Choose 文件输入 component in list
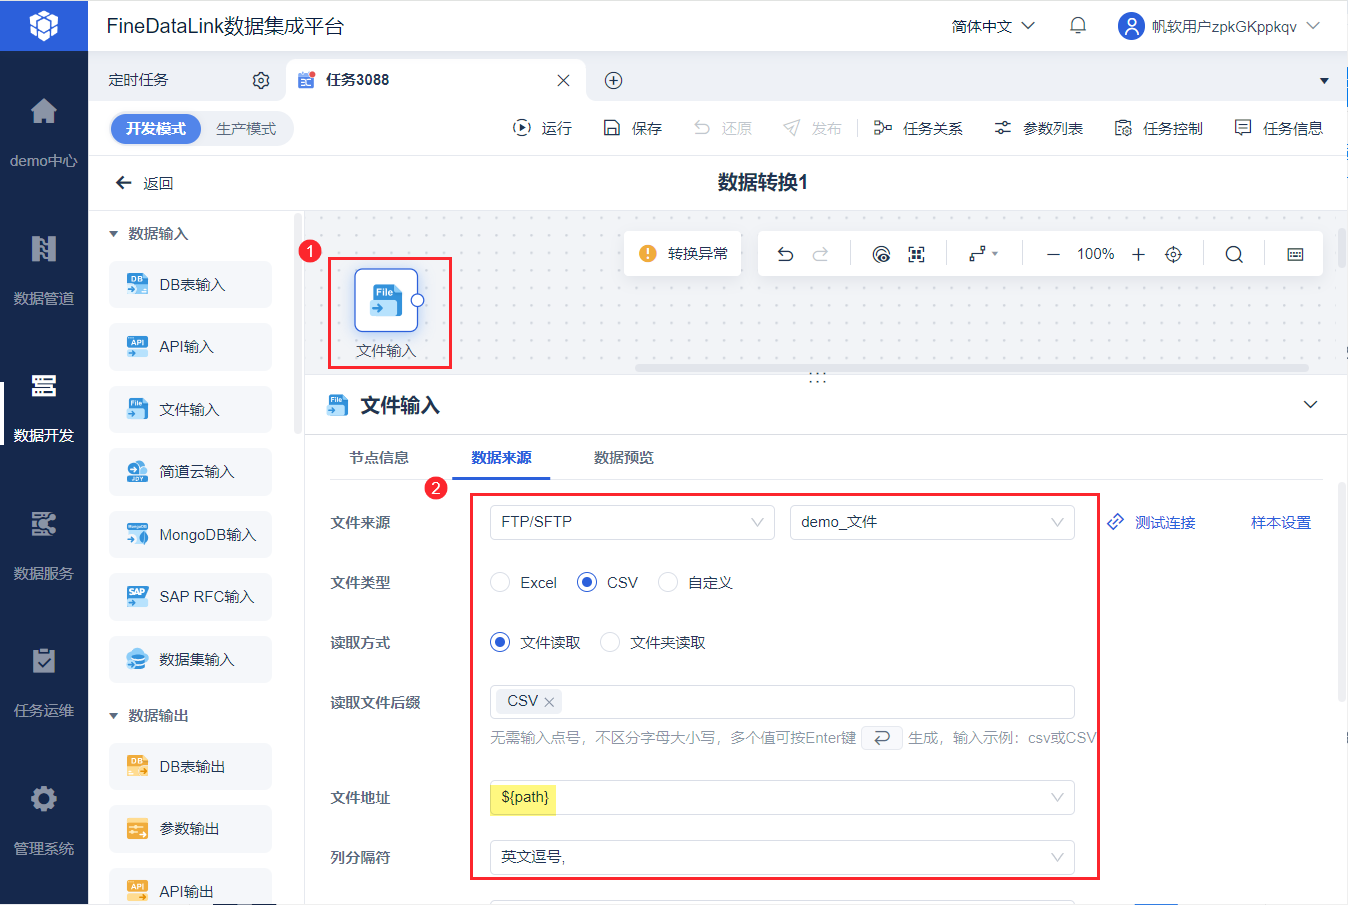The width and height of the screenshot is (1348, 905). (190, 410)
